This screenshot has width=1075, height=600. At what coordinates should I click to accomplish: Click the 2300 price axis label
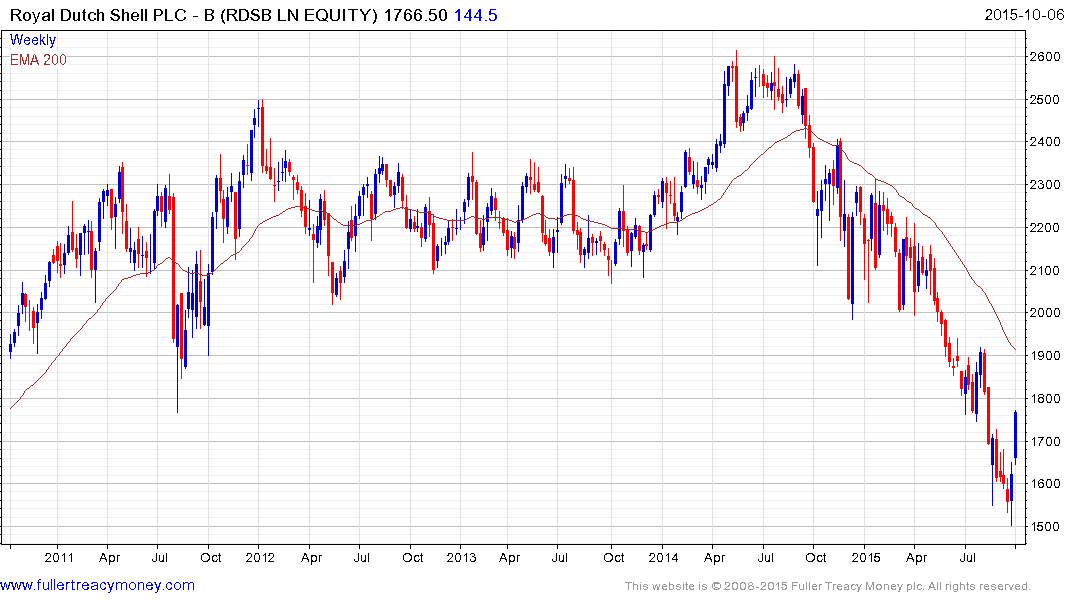pyautogui.click(x=1045, y=184)
